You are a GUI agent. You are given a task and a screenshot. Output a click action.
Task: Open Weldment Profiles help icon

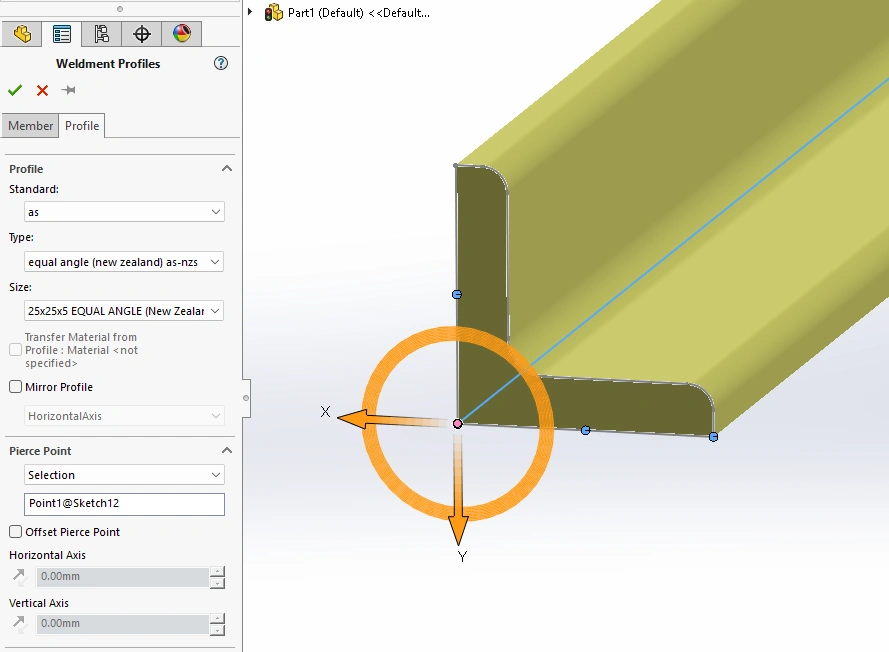(221, 63)
